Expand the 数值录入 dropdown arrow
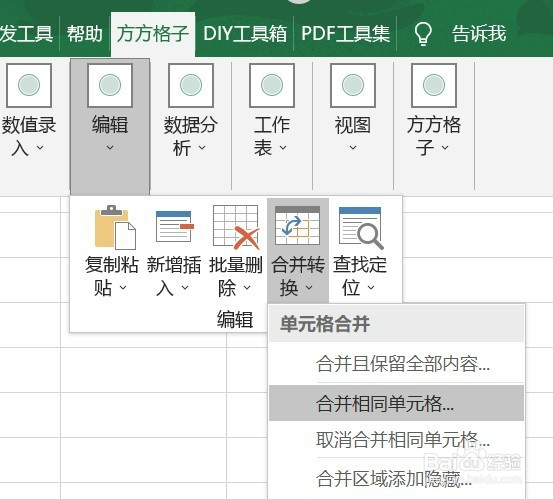The image size is (553, 499). pyautogui.click(x=40, y=147)
